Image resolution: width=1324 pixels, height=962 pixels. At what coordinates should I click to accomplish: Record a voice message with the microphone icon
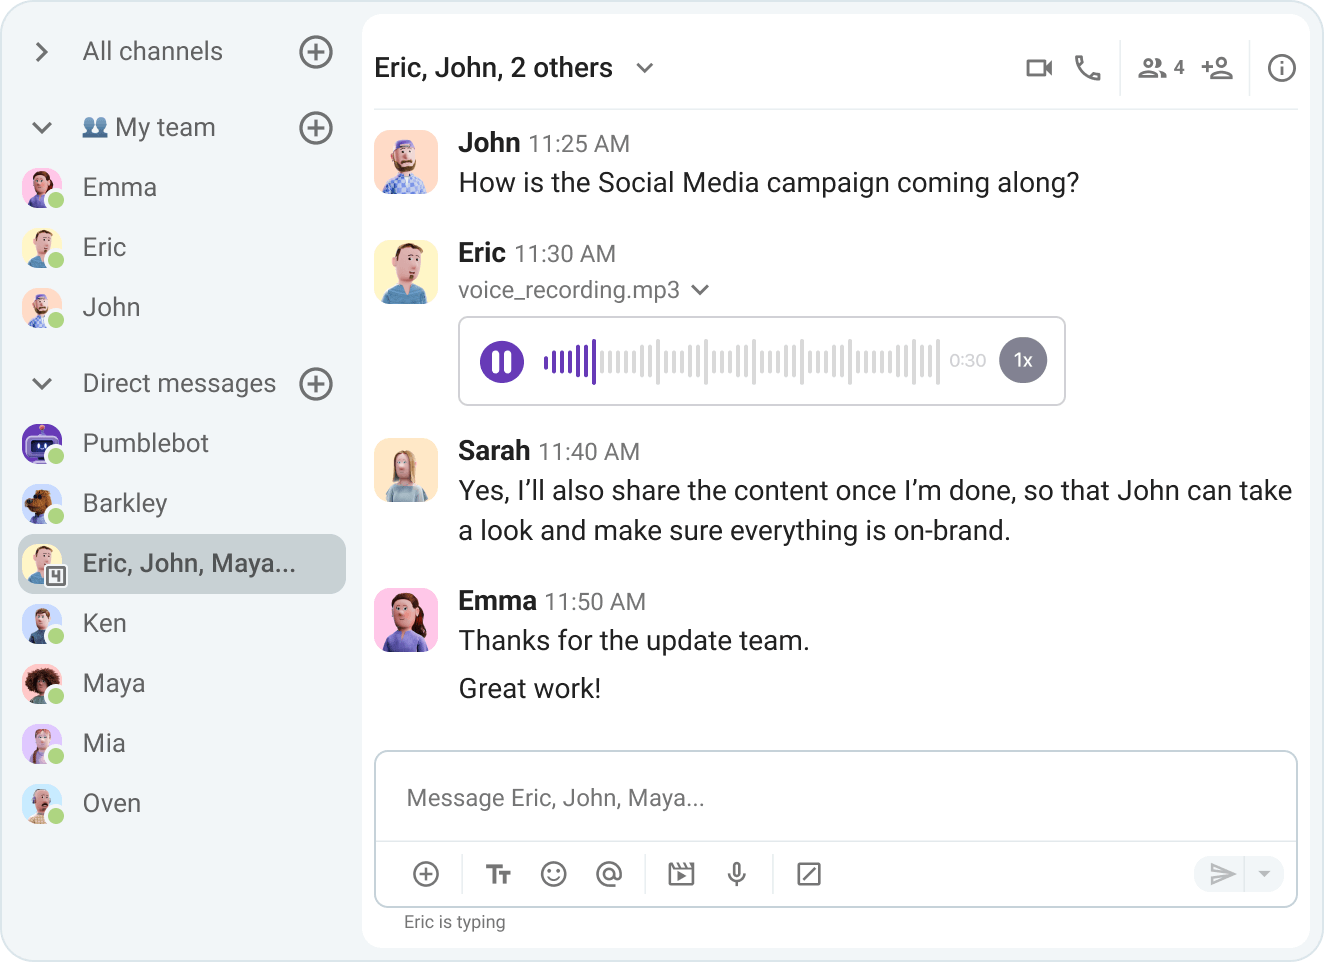coord(737,873)
